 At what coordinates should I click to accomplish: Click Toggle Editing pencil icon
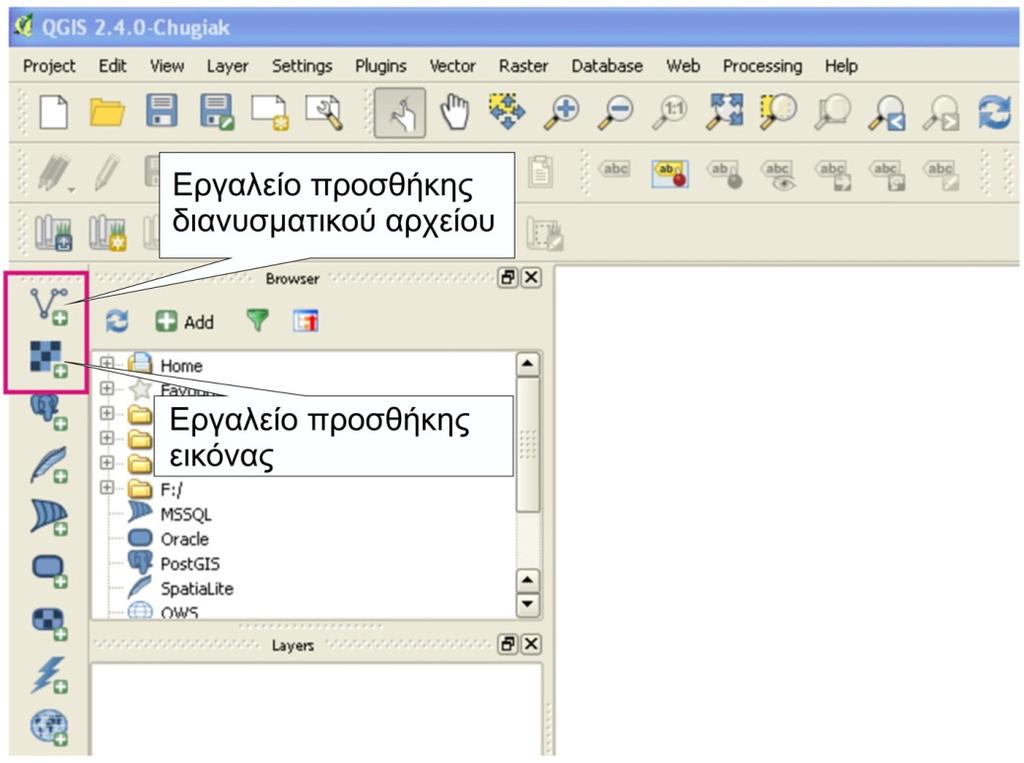click(106, 173)
